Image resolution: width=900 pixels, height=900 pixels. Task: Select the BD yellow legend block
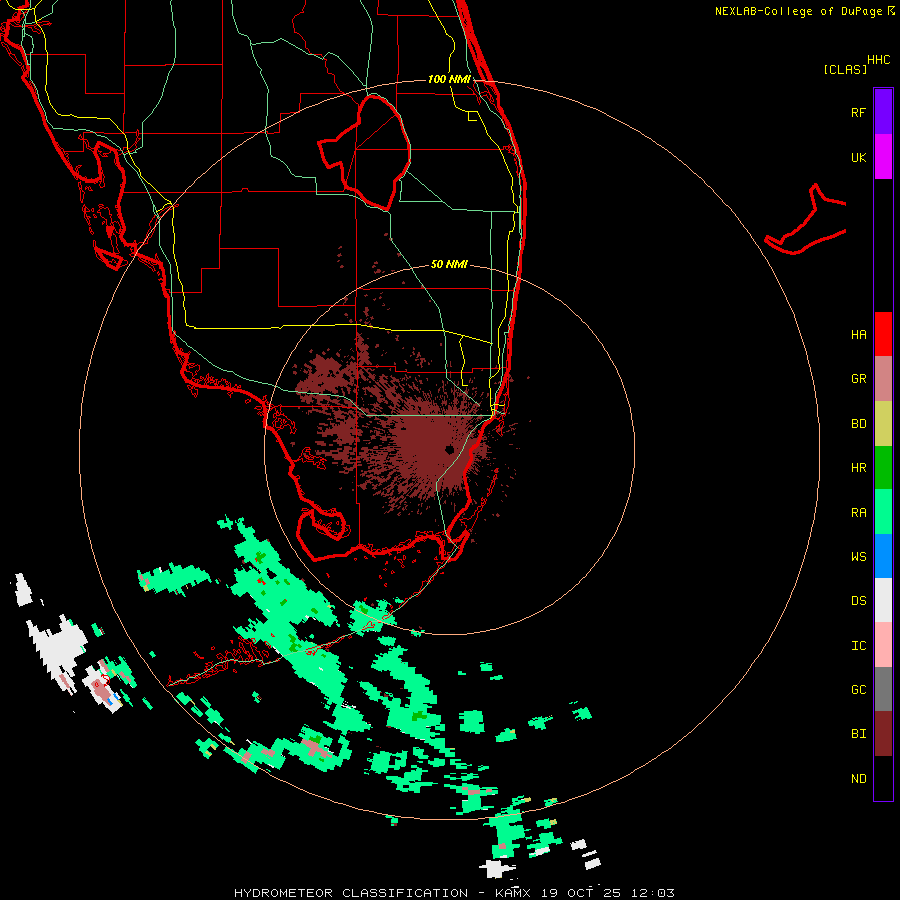tap(883, 424)
